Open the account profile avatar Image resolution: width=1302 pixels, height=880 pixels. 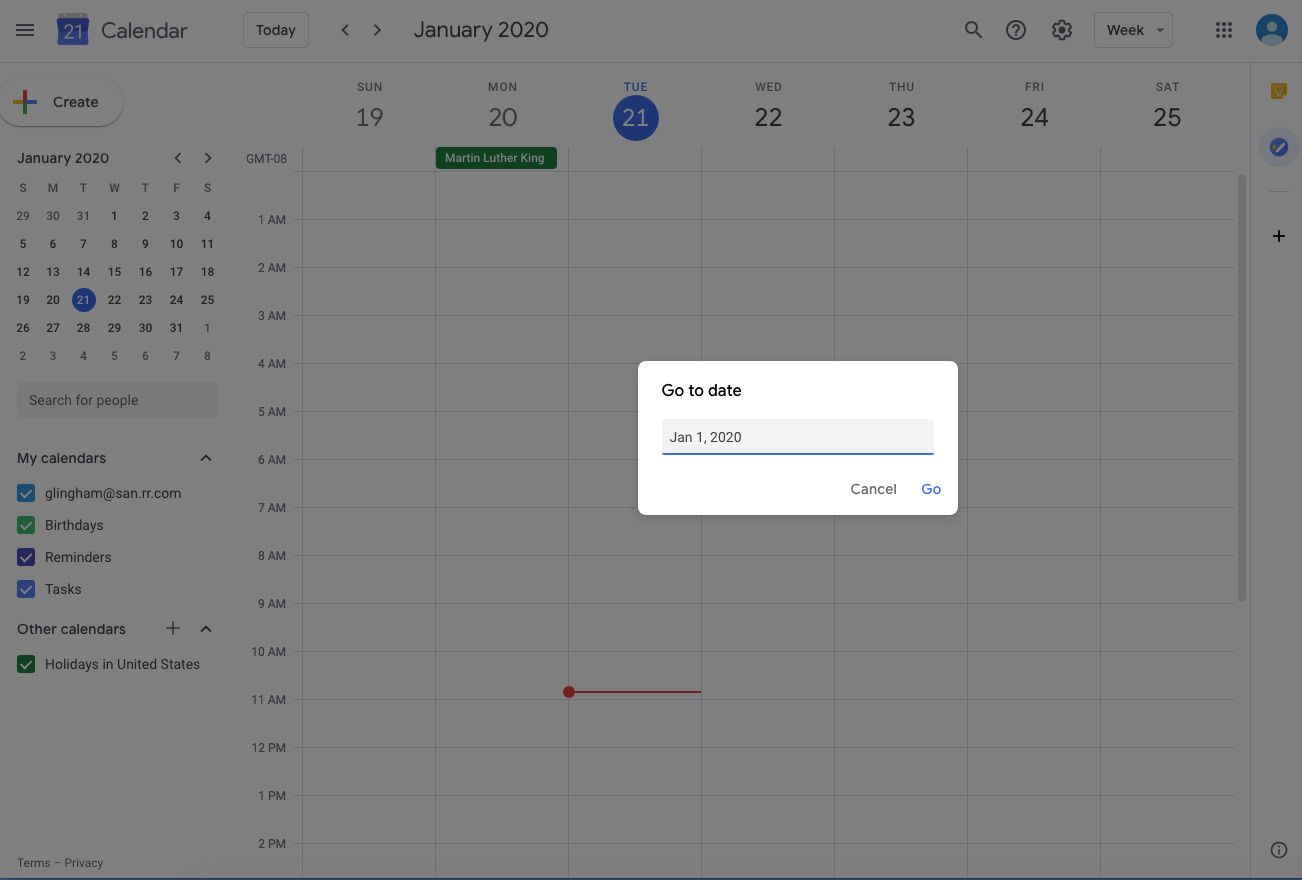click(x=1272, y=30)
